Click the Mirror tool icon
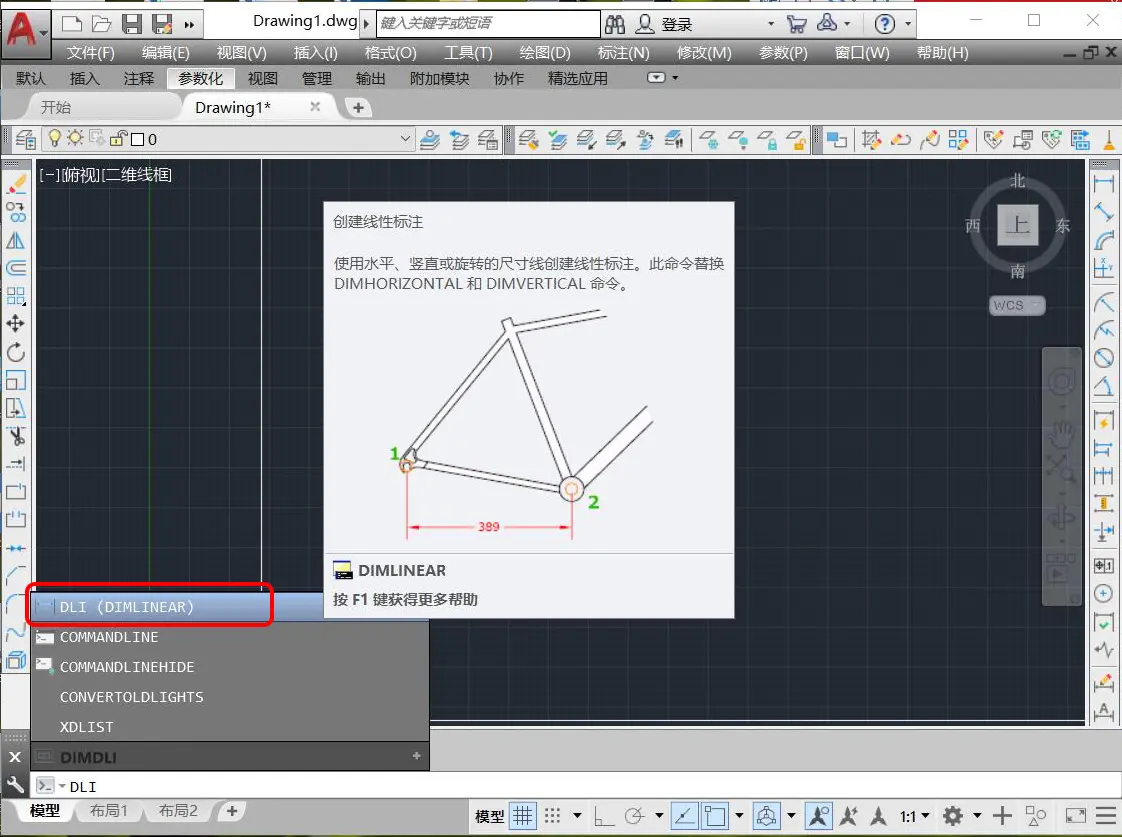The height and width of the screenshot is (837, 1122). [15, 240]
